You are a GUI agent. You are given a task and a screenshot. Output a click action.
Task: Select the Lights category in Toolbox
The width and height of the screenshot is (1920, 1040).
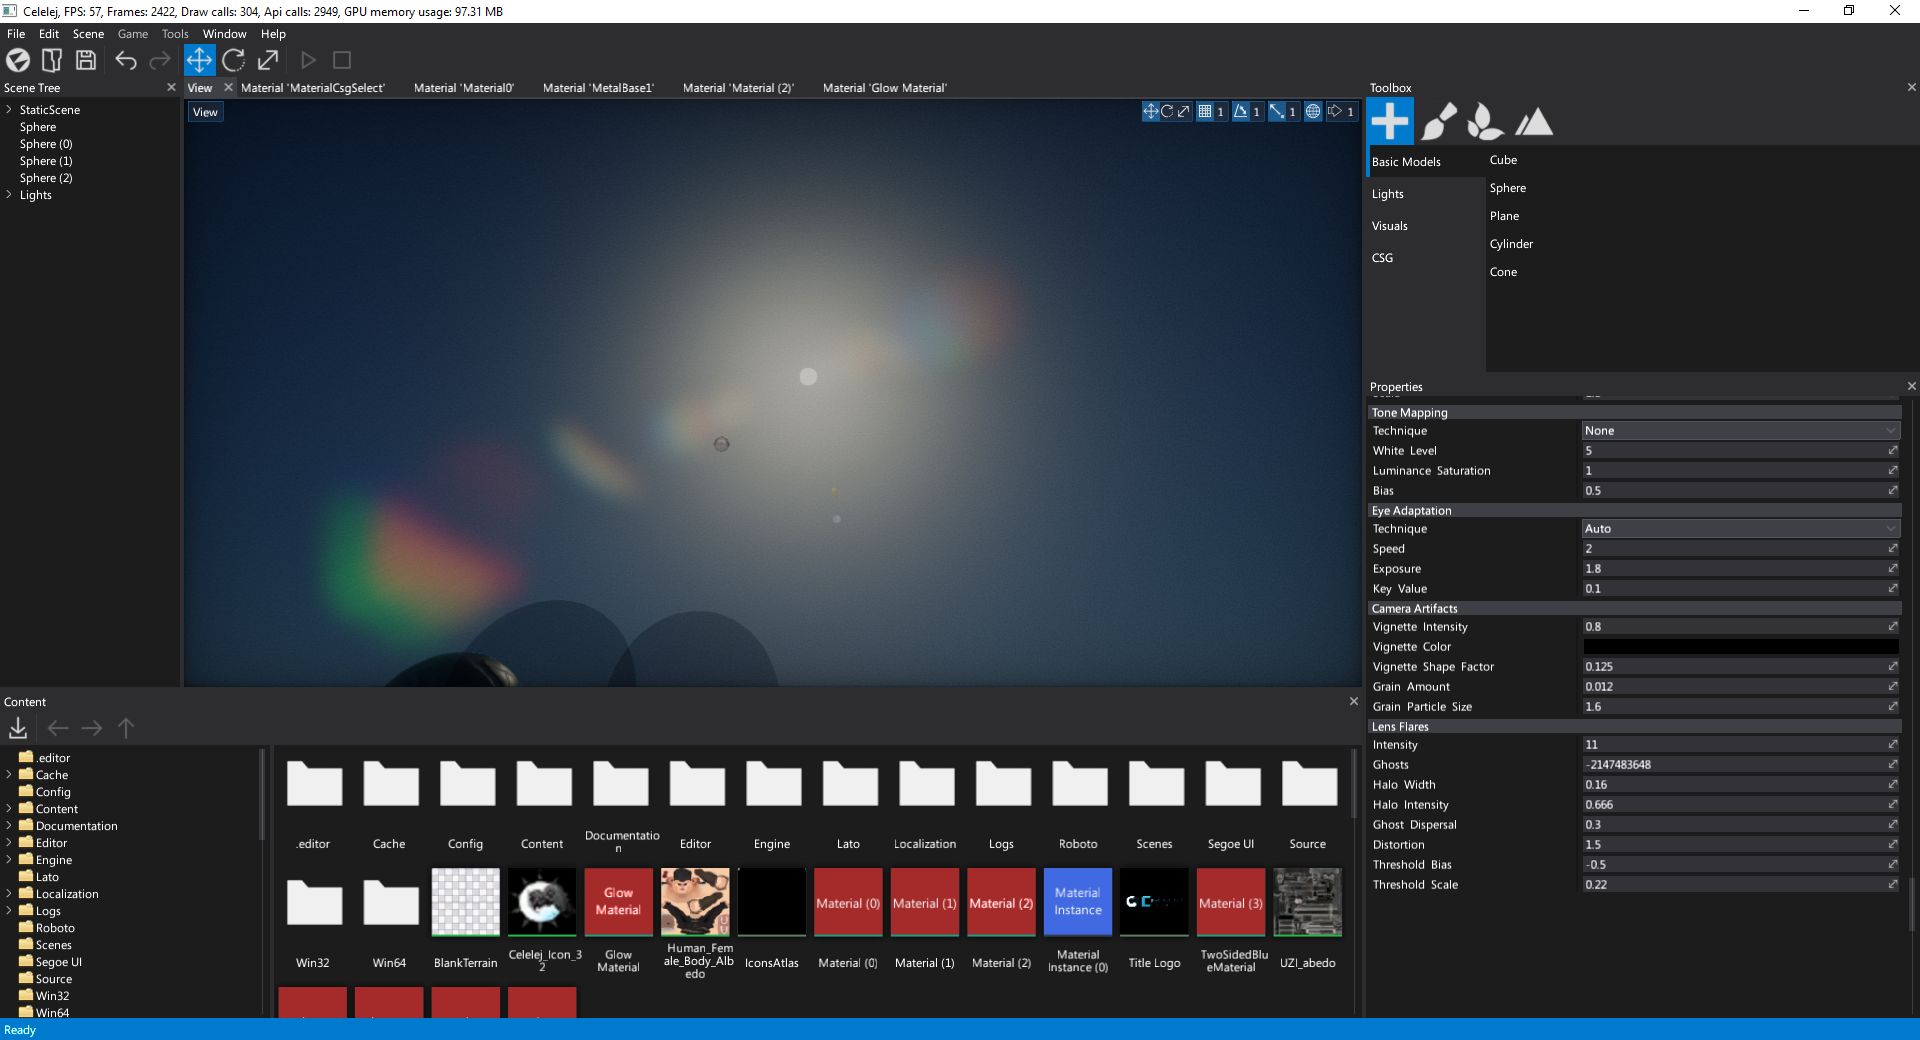[x=1387, y=194]
